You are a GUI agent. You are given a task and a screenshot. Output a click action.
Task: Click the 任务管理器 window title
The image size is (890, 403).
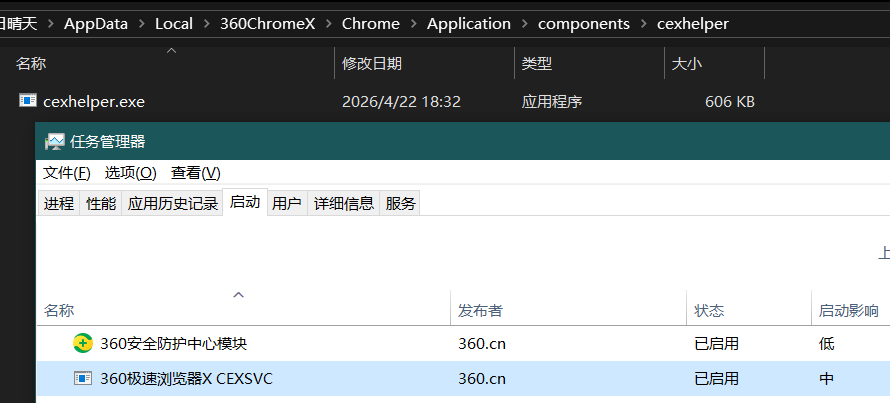pyautogui.click(x=108, y=141)
